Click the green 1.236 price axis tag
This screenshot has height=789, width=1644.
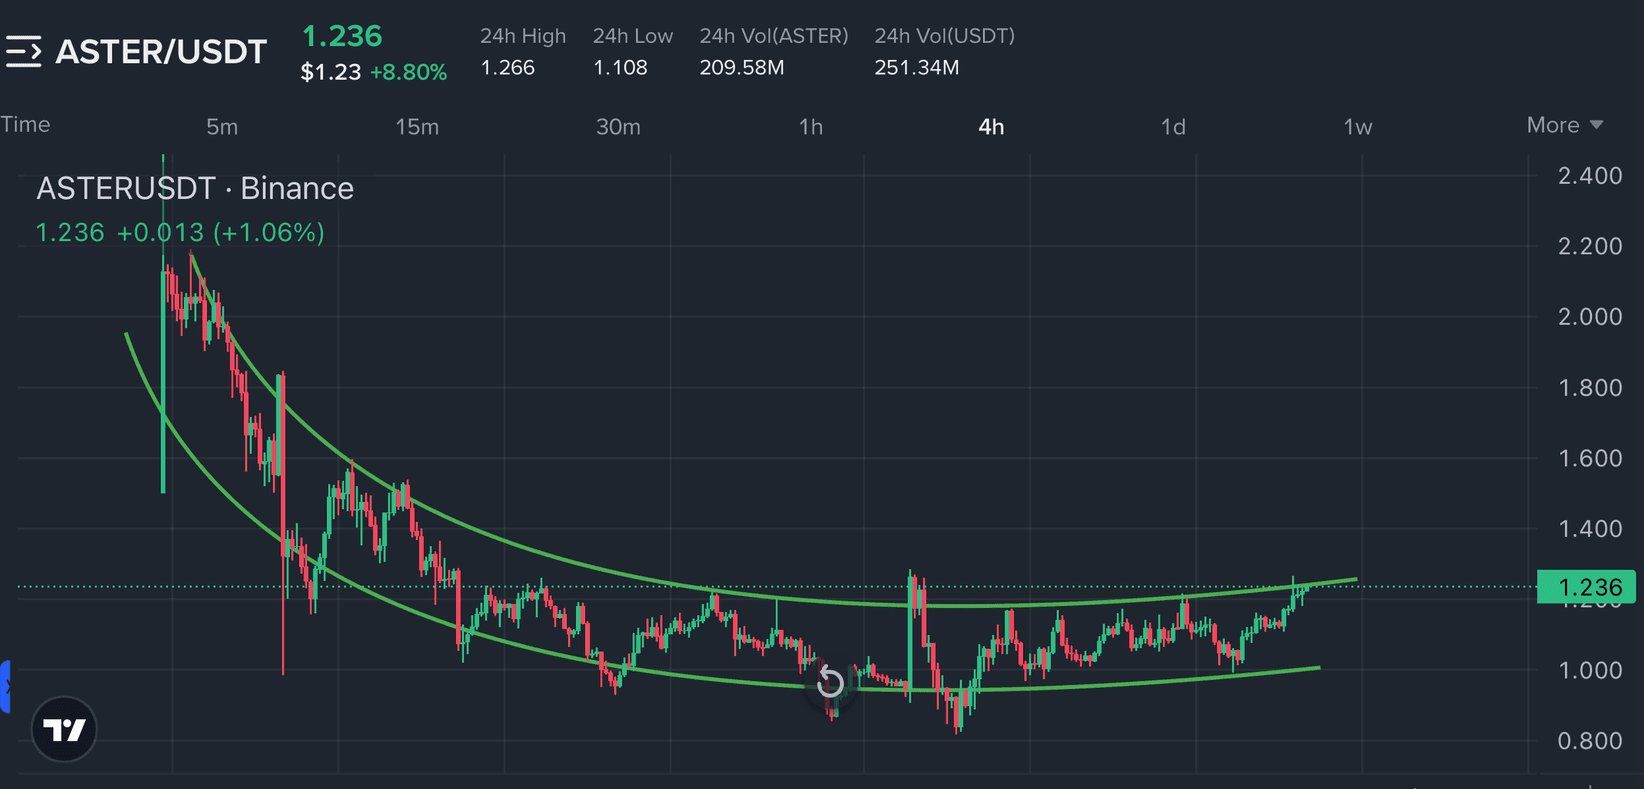point(1586,586)
